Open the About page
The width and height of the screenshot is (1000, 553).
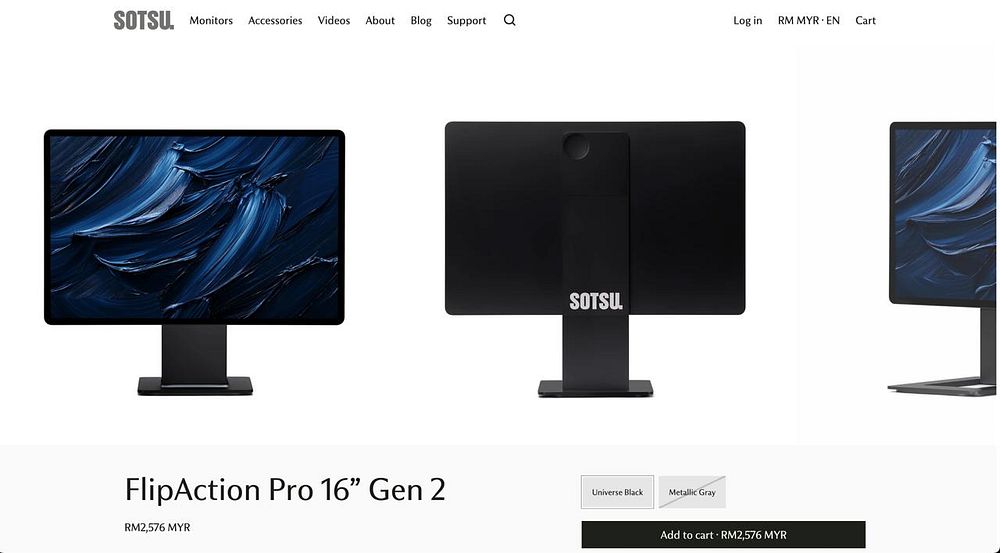(380, 20)
